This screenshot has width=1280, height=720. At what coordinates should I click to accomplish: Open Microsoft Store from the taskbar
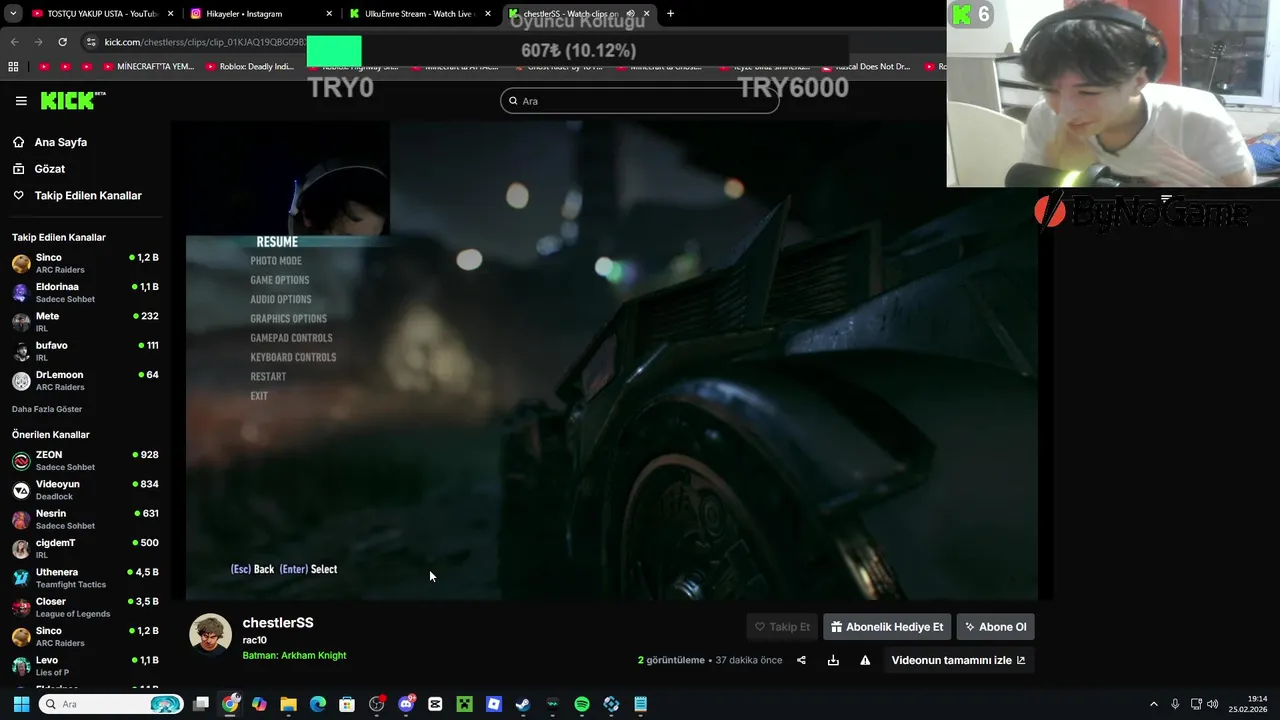(x=347, y=704)
